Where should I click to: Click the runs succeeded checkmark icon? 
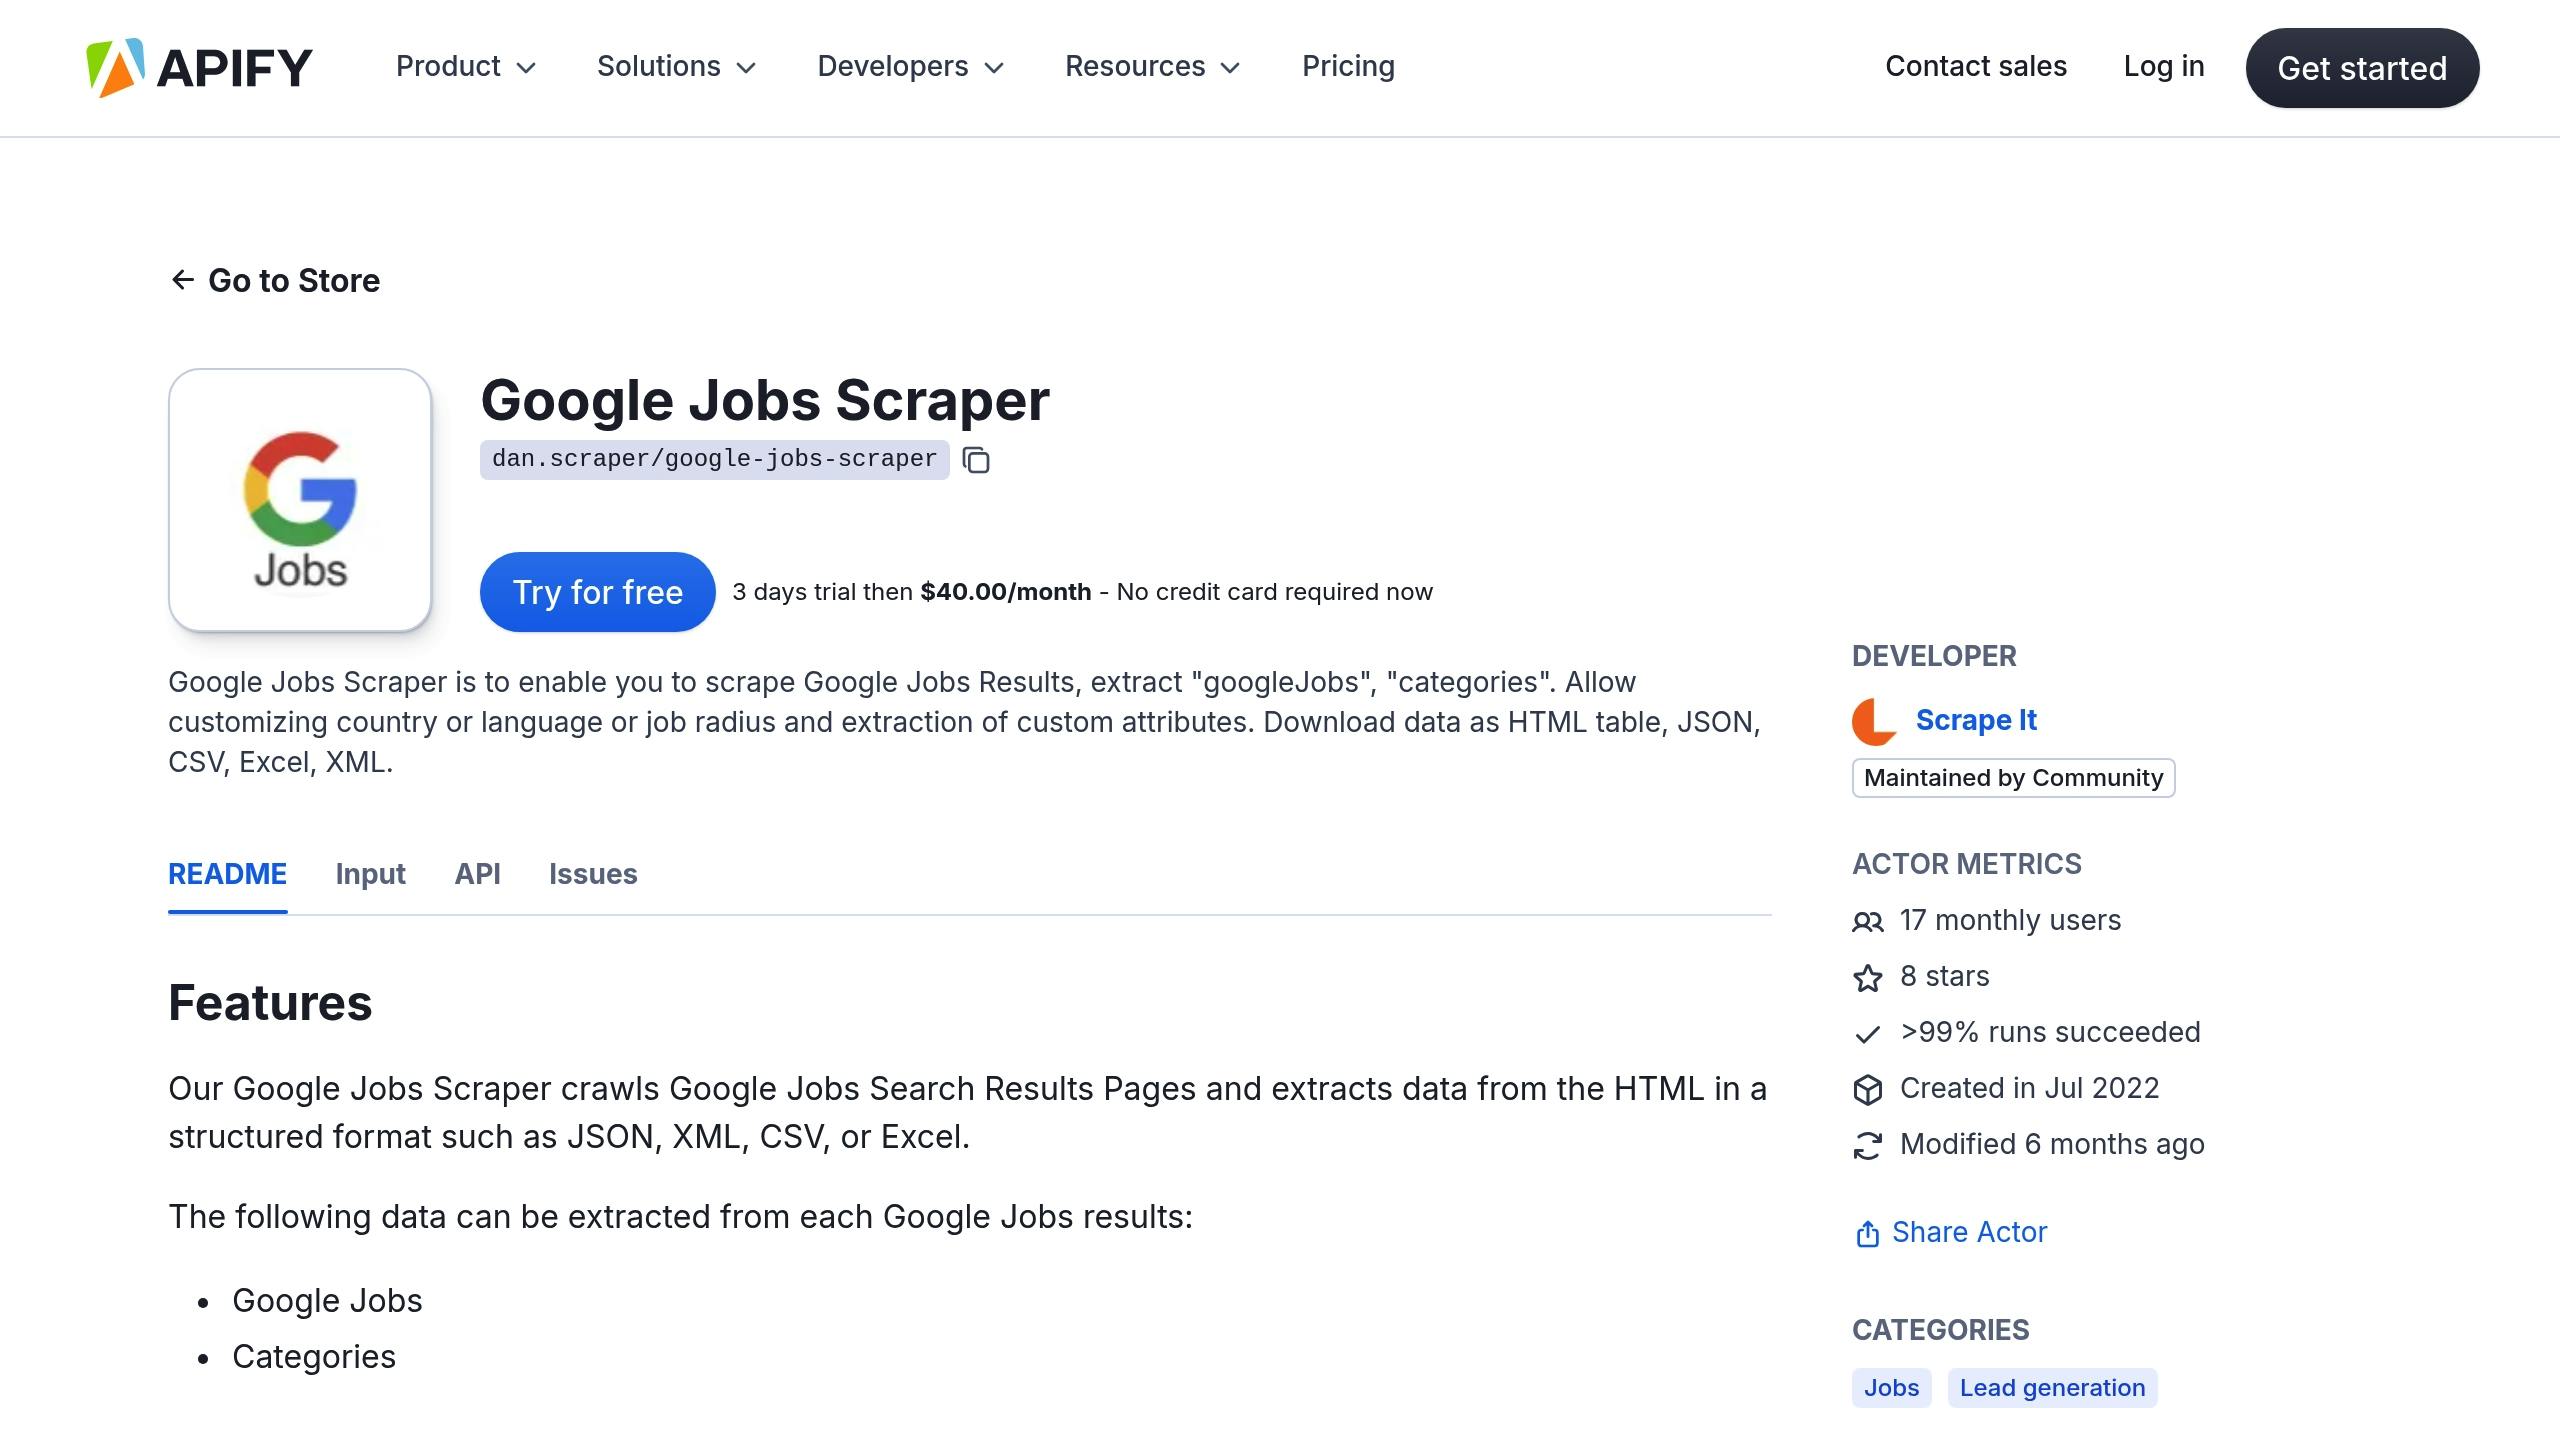click(x=1867, y=1034)
